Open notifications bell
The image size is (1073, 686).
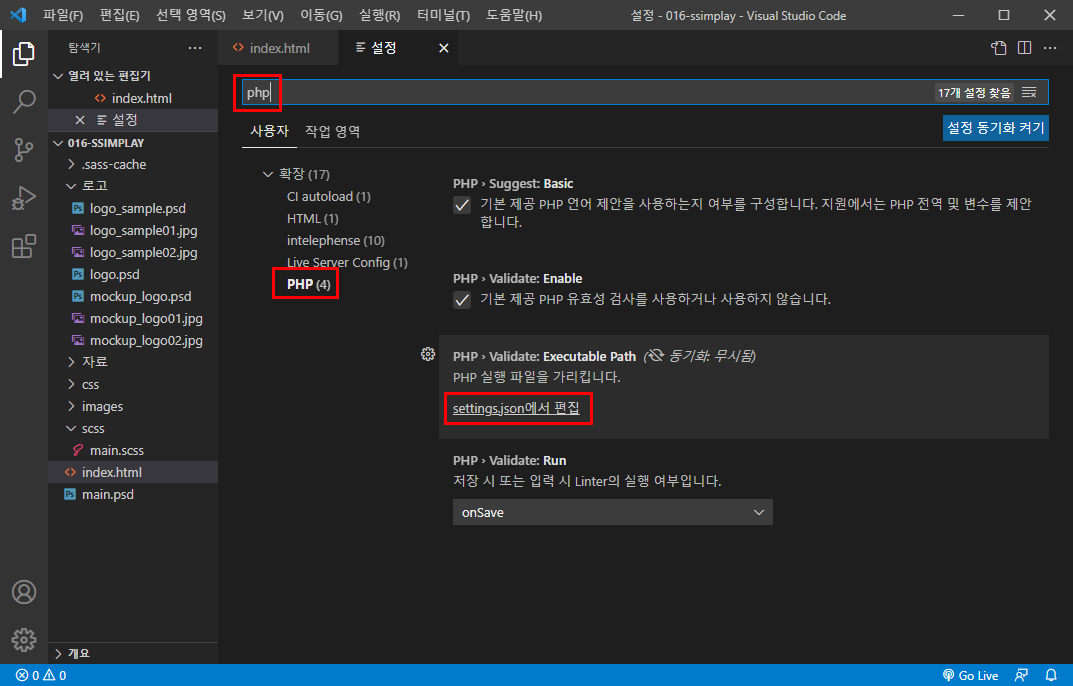click(x=1051, y=676)
